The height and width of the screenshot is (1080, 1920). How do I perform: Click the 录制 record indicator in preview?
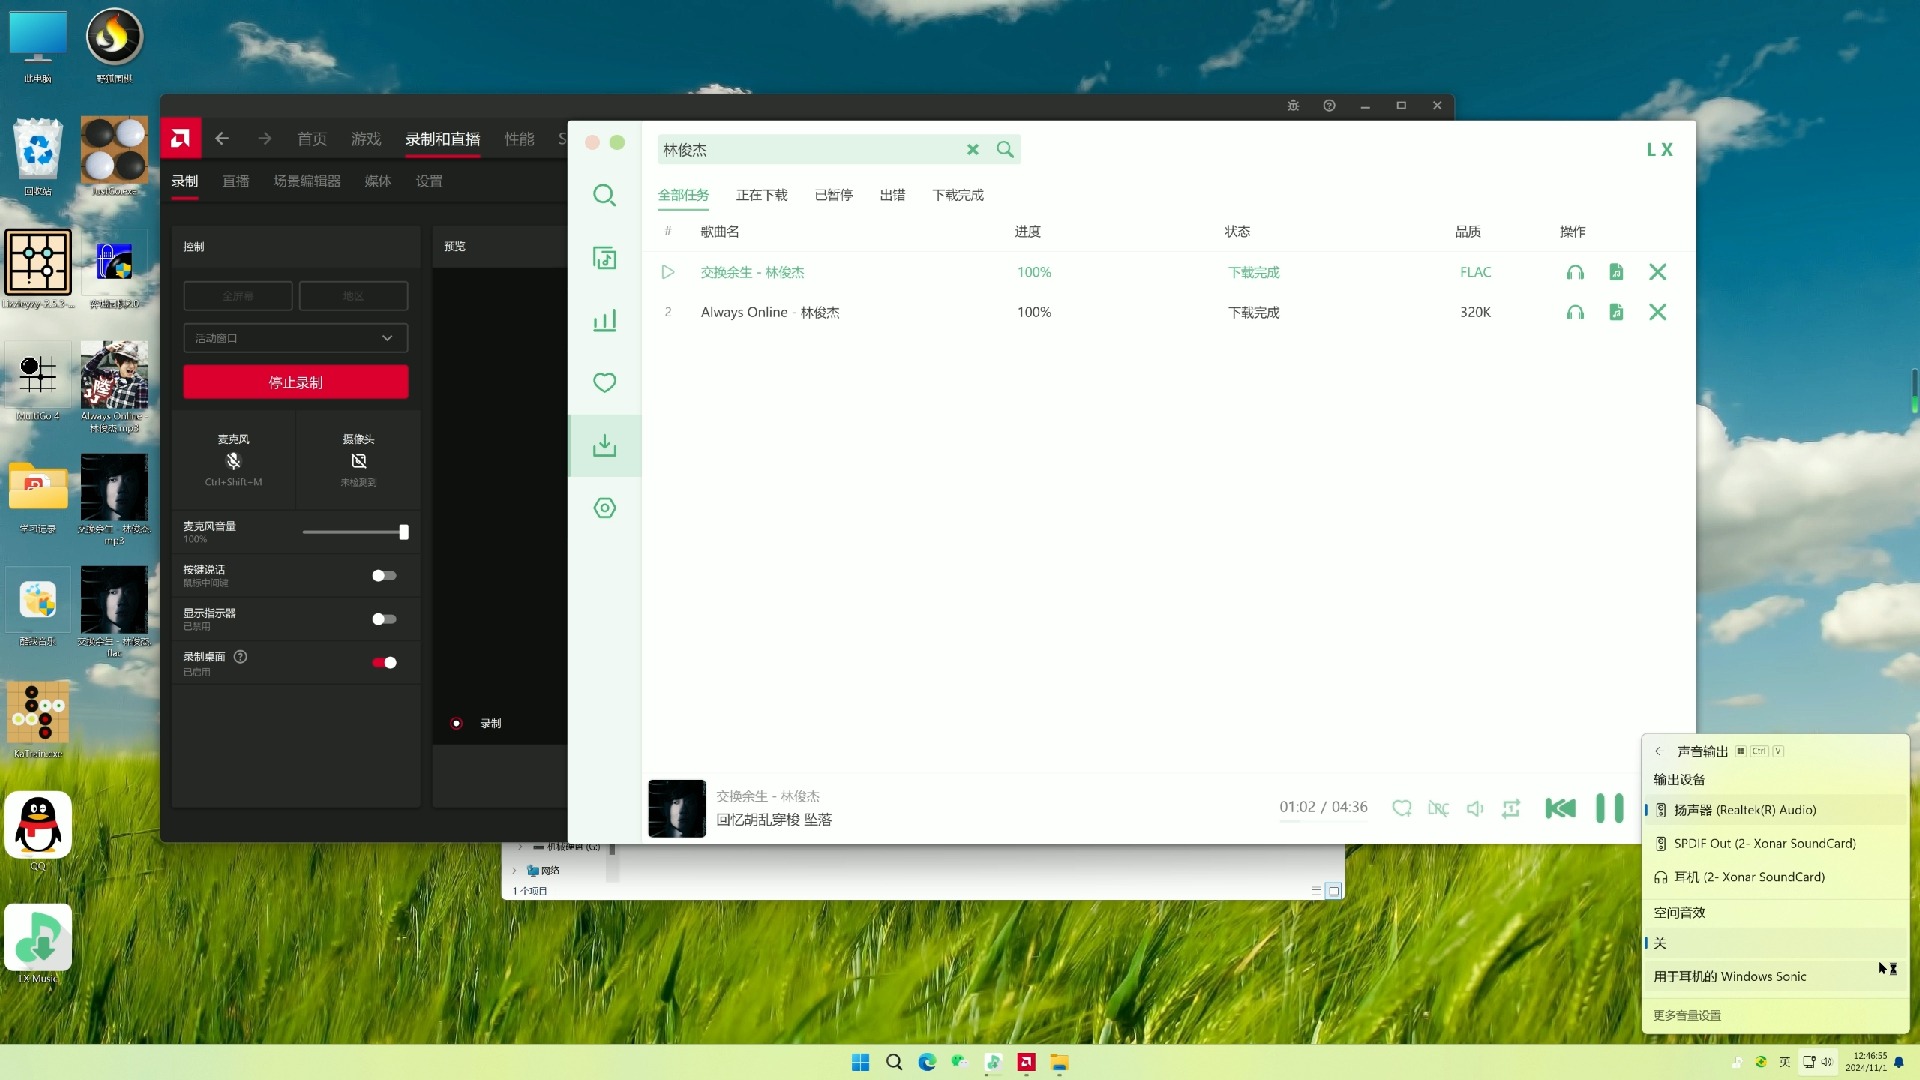[476, 723]
